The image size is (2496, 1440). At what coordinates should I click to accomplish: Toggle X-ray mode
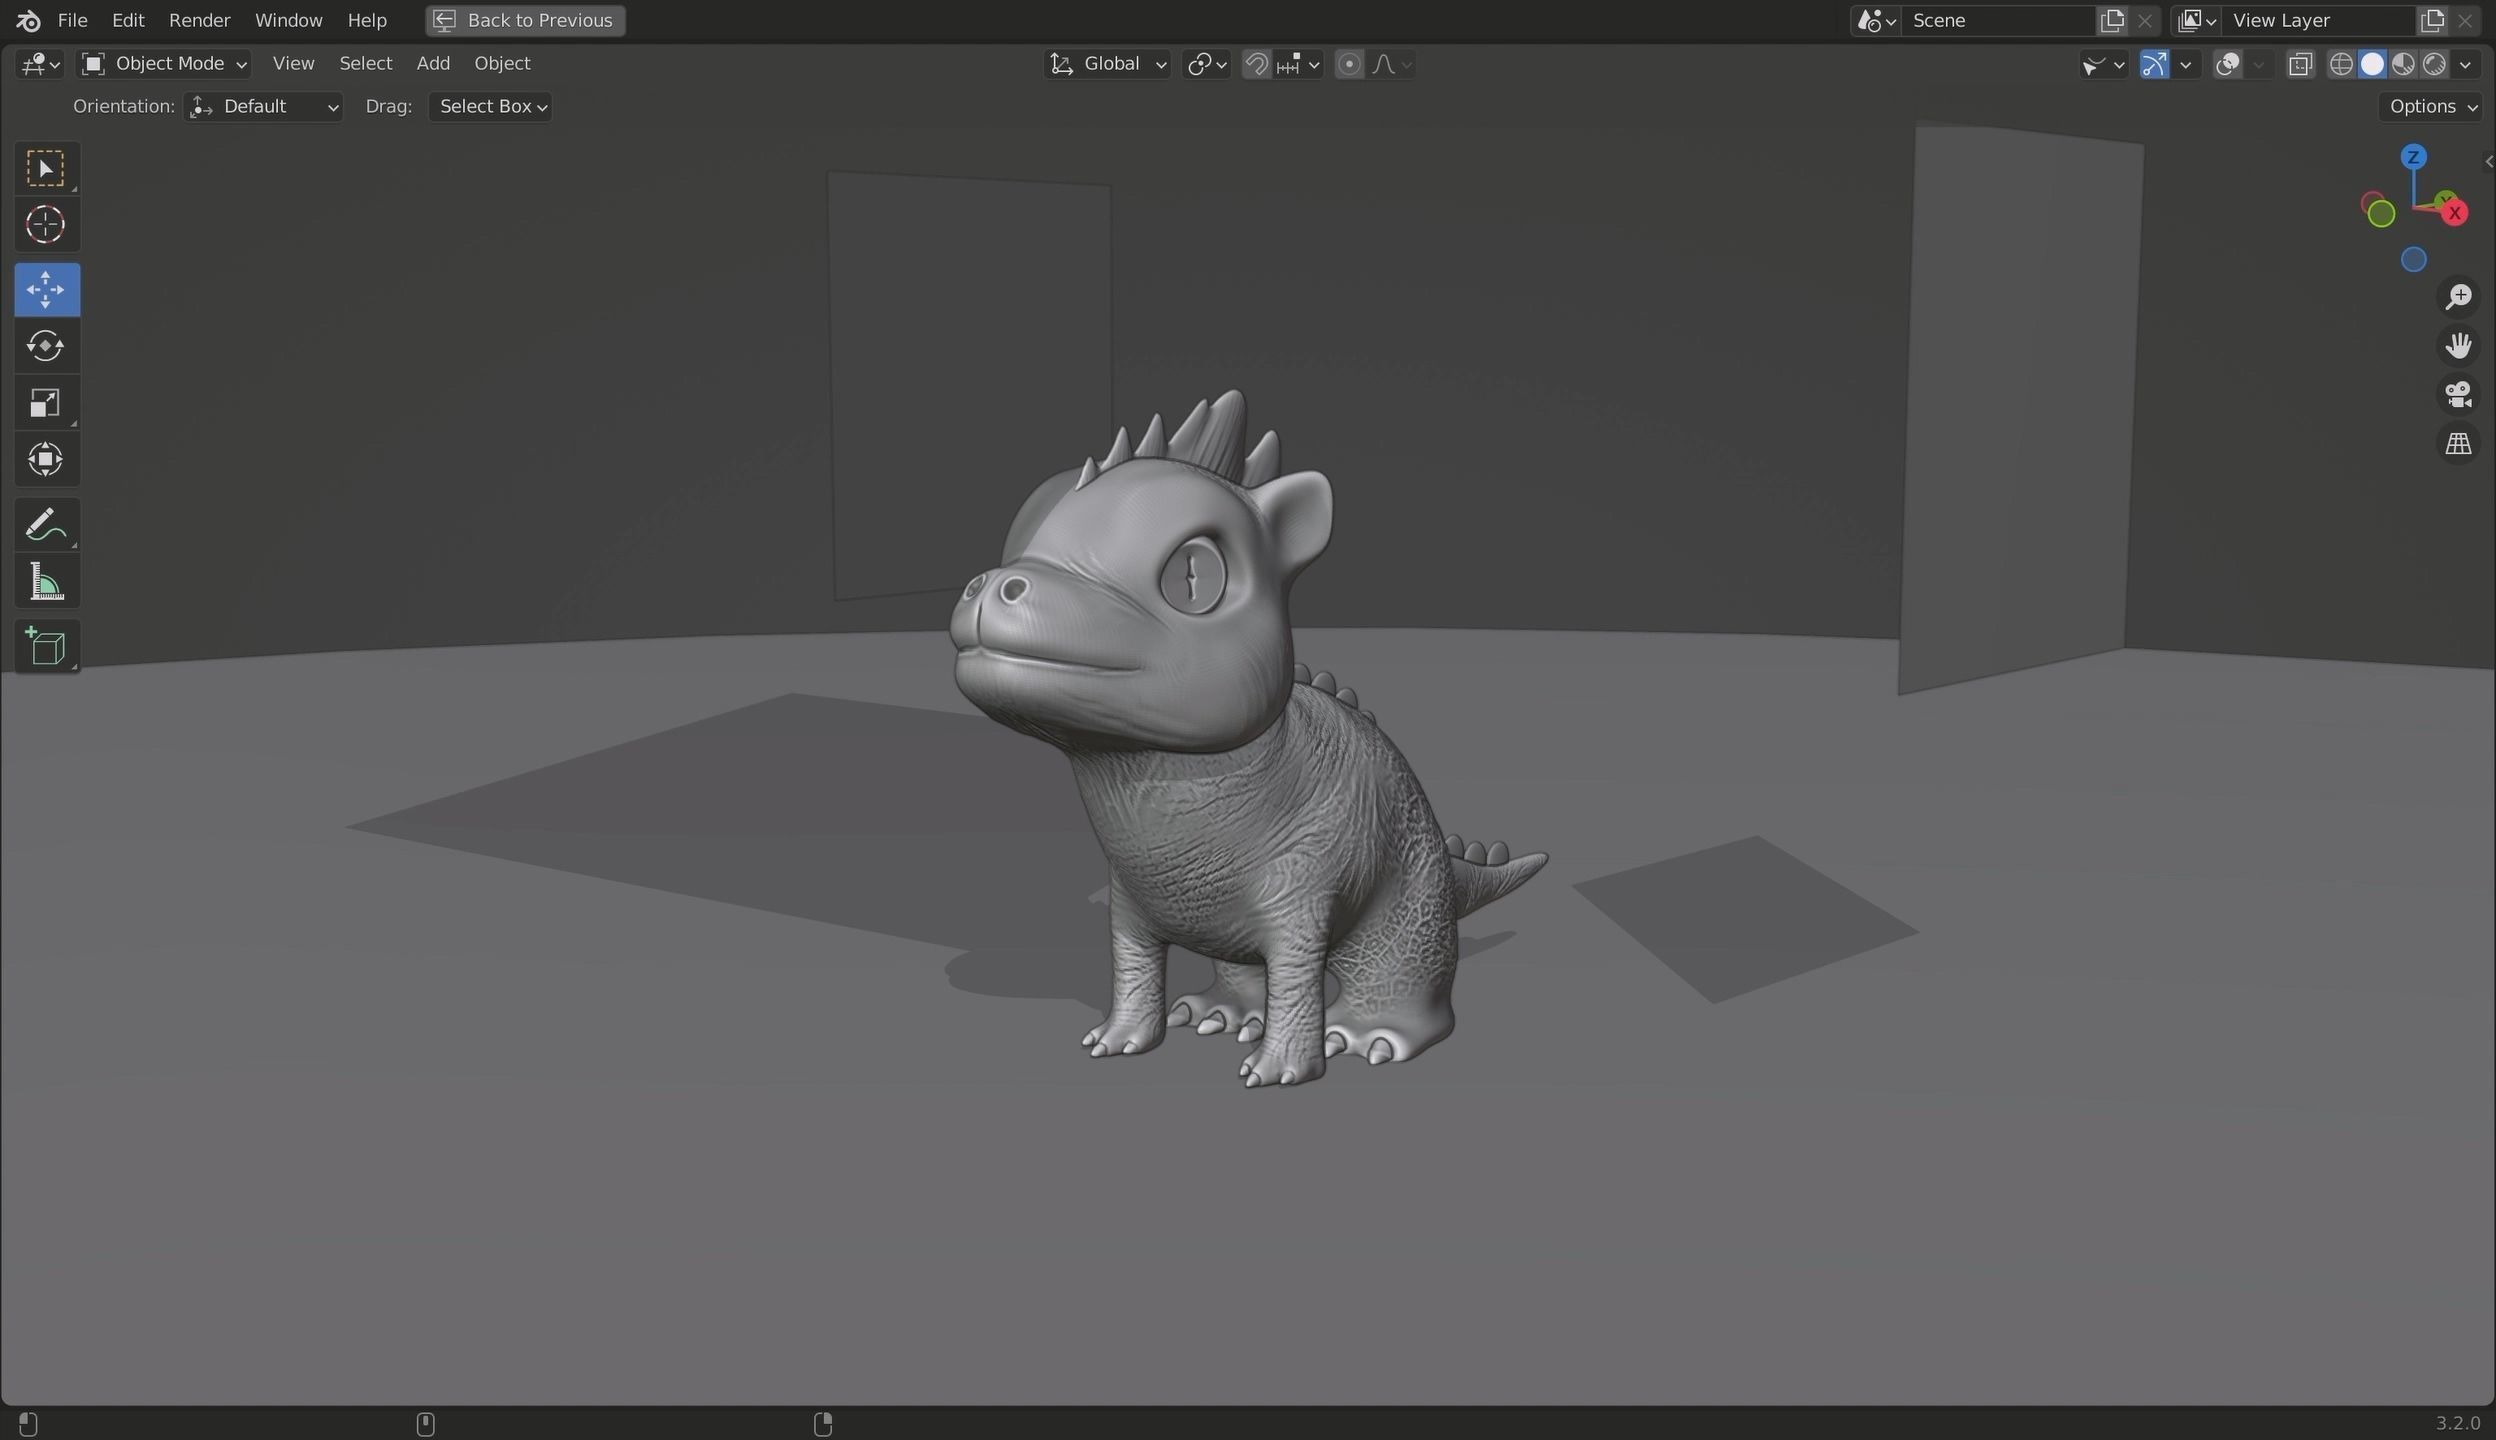(x=2300, y=64)
